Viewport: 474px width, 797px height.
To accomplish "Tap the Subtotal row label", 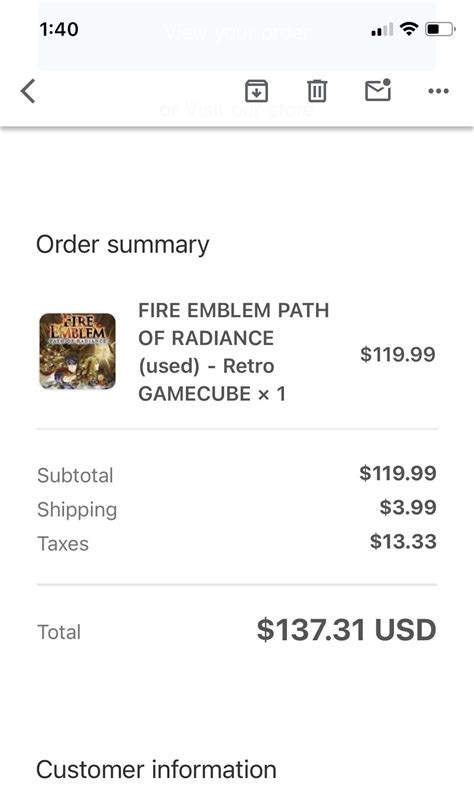I will pyautogui.click(x=75, y=476).
